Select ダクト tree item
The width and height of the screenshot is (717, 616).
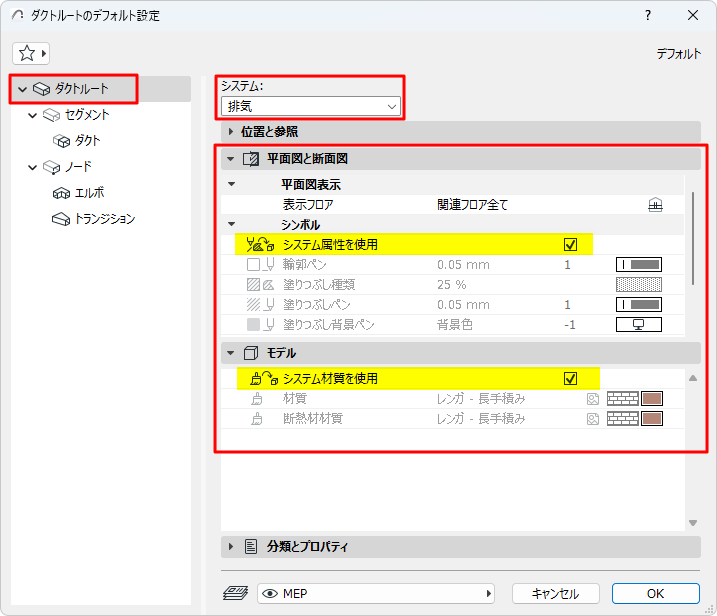[87, 140]
